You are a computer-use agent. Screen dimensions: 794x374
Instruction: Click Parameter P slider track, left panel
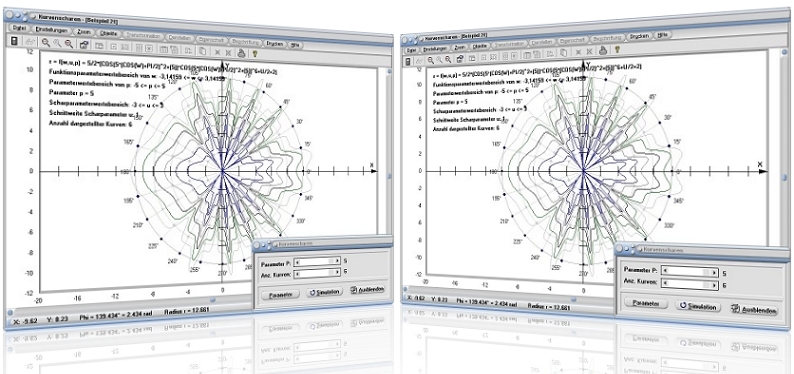point(318,262)
